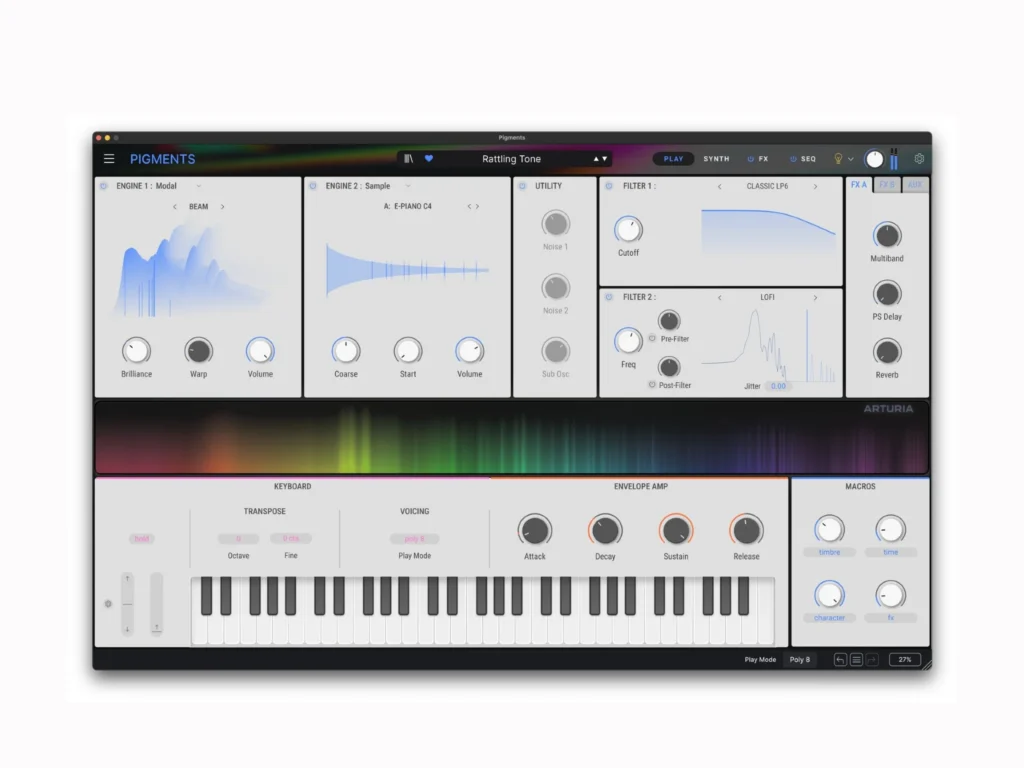Toggle Engine 2 power button
This screenshot has height=768, width=1024.
(x=313, y=186)
